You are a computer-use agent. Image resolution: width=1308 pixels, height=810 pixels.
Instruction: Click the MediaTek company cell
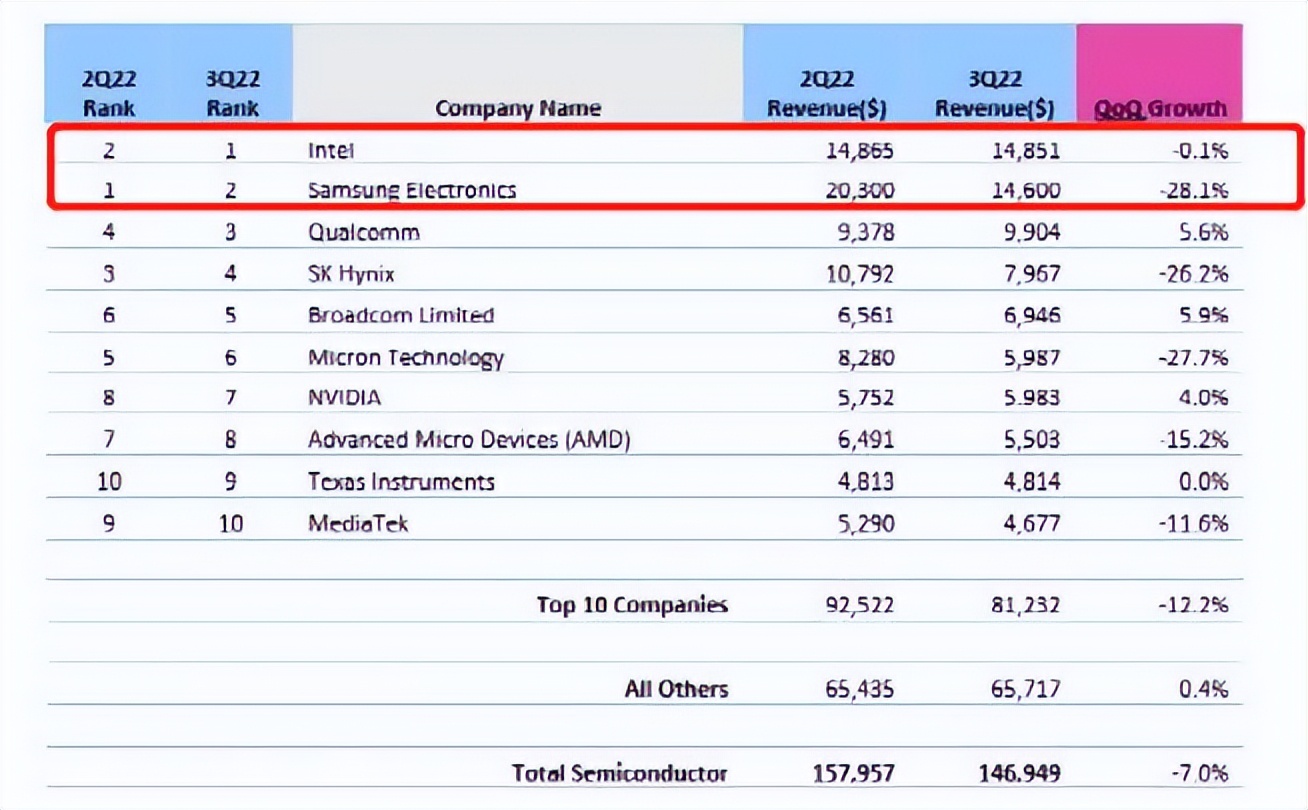(358, 523)
